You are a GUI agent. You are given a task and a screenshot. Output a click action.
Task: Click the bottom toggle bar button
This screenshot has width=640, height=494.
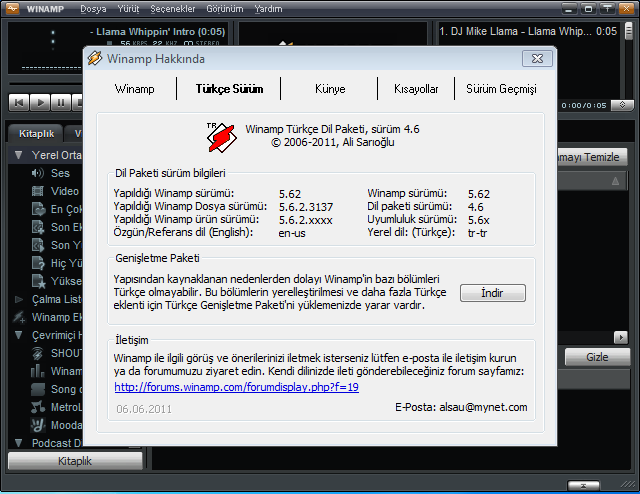point(583,486)
